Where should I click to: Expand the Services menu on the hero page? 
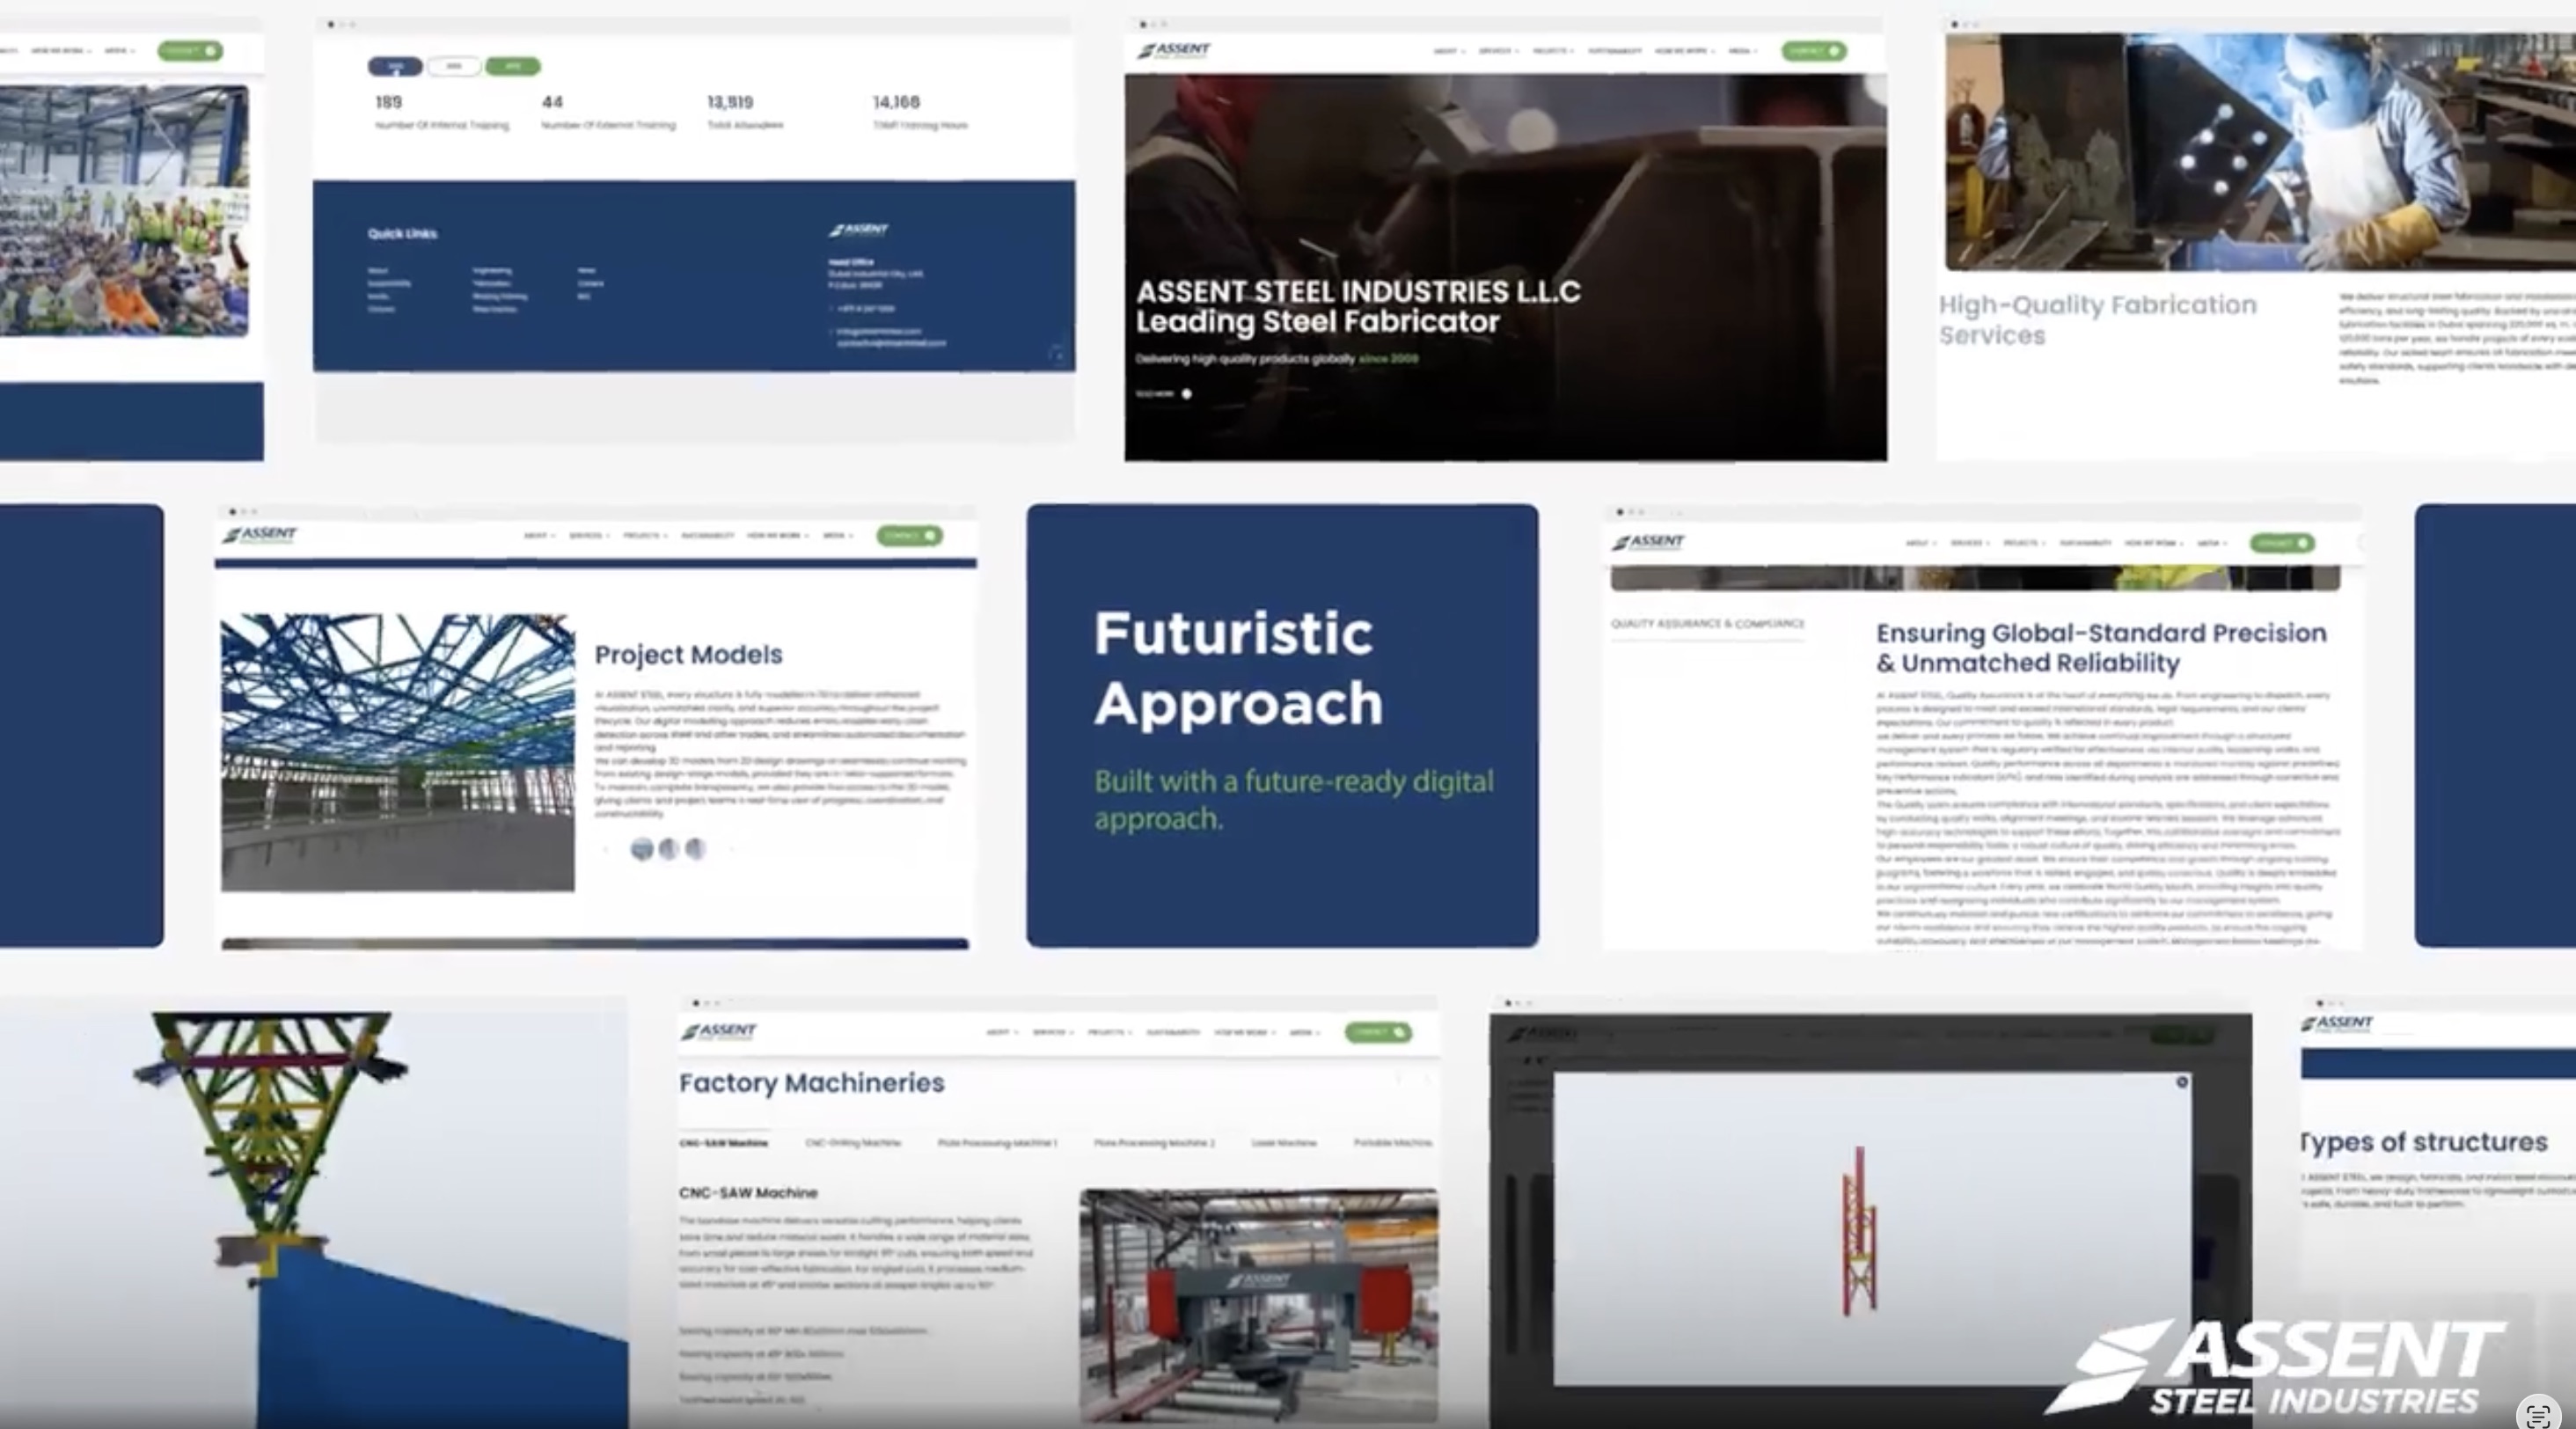[x=1498, y=51]
